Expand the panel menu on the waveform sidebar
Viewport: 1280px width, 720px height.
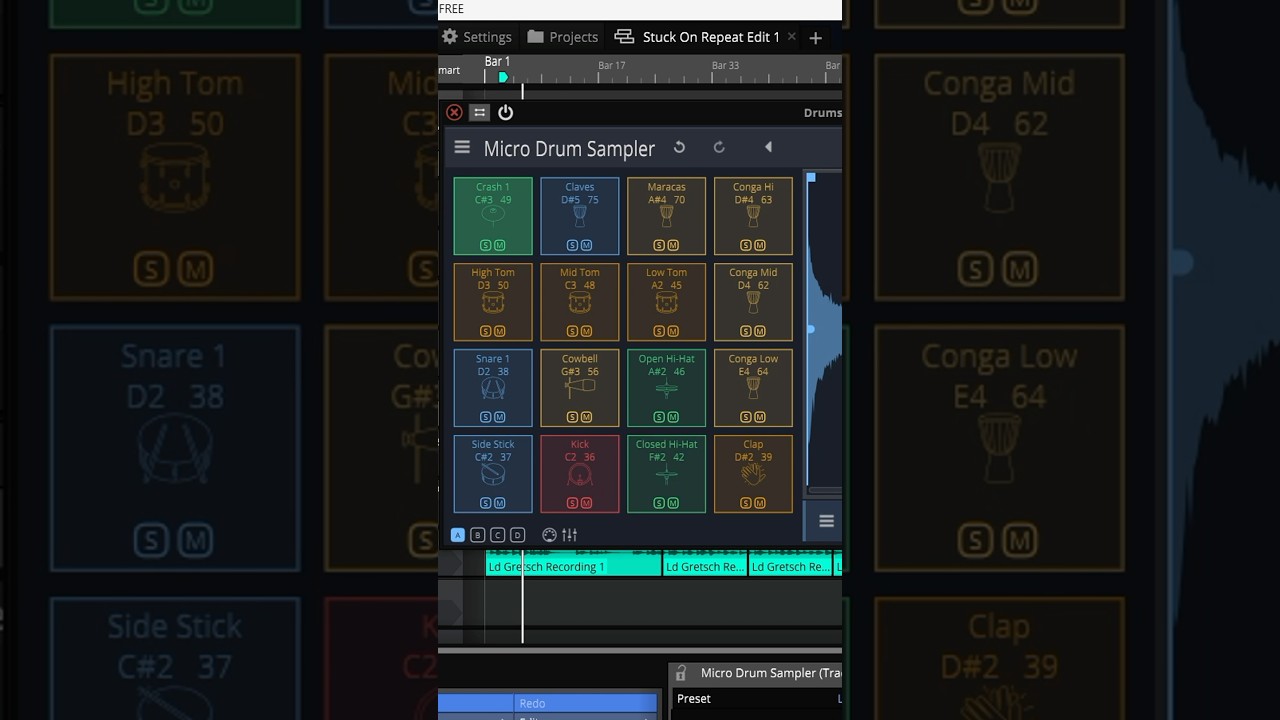point(824,521)
